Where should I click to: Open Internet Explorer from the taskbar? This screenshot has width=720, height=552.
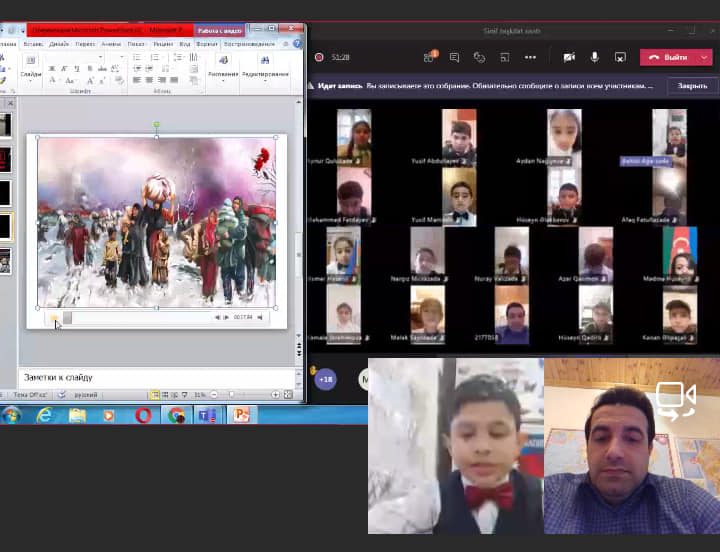coord(44,415)
